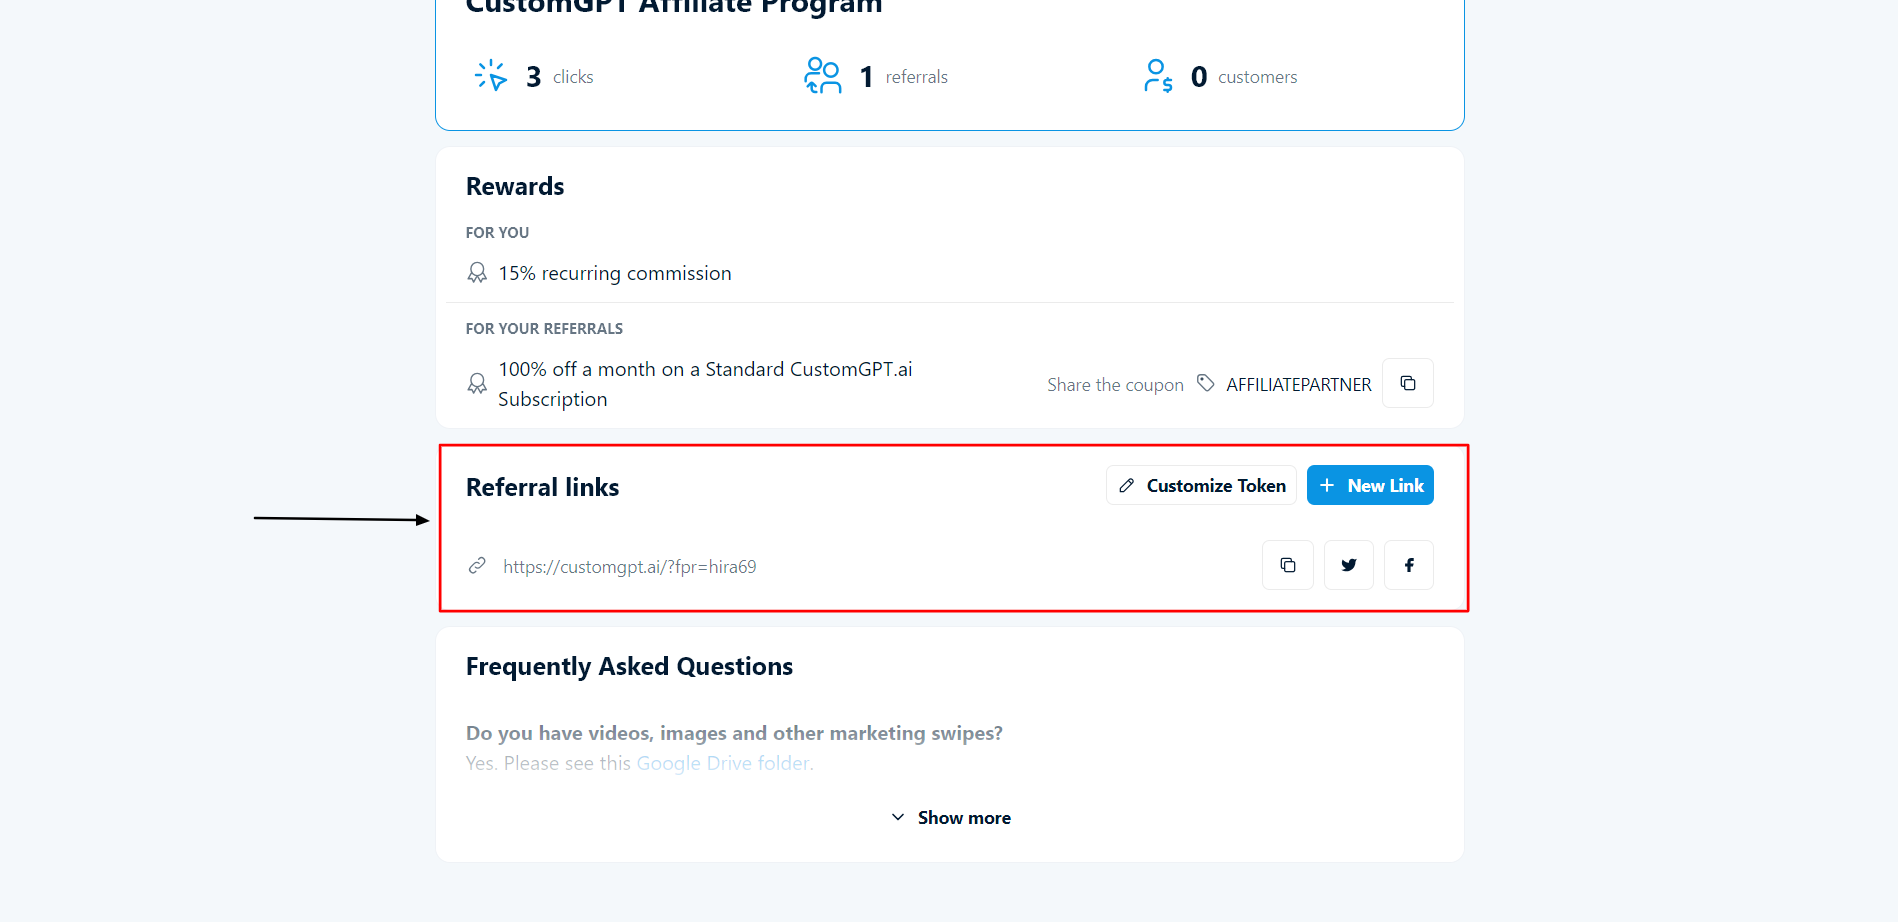
Task: Click the award icon beside 15% commission
Action: (477, 273)
